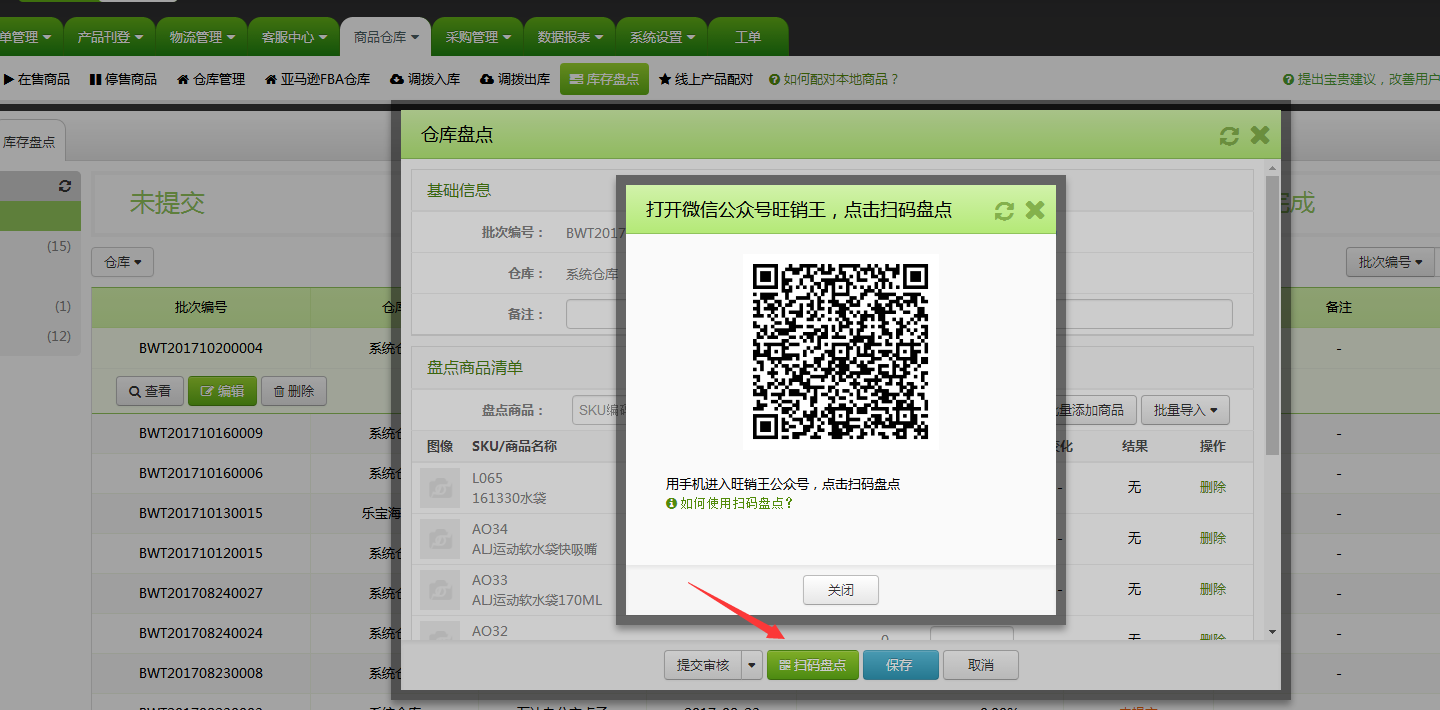Open the 批次编号 search-type dropdown
Image resolution: width=1440 pixels, height=710 pixels.
[x=1390, y=262]
